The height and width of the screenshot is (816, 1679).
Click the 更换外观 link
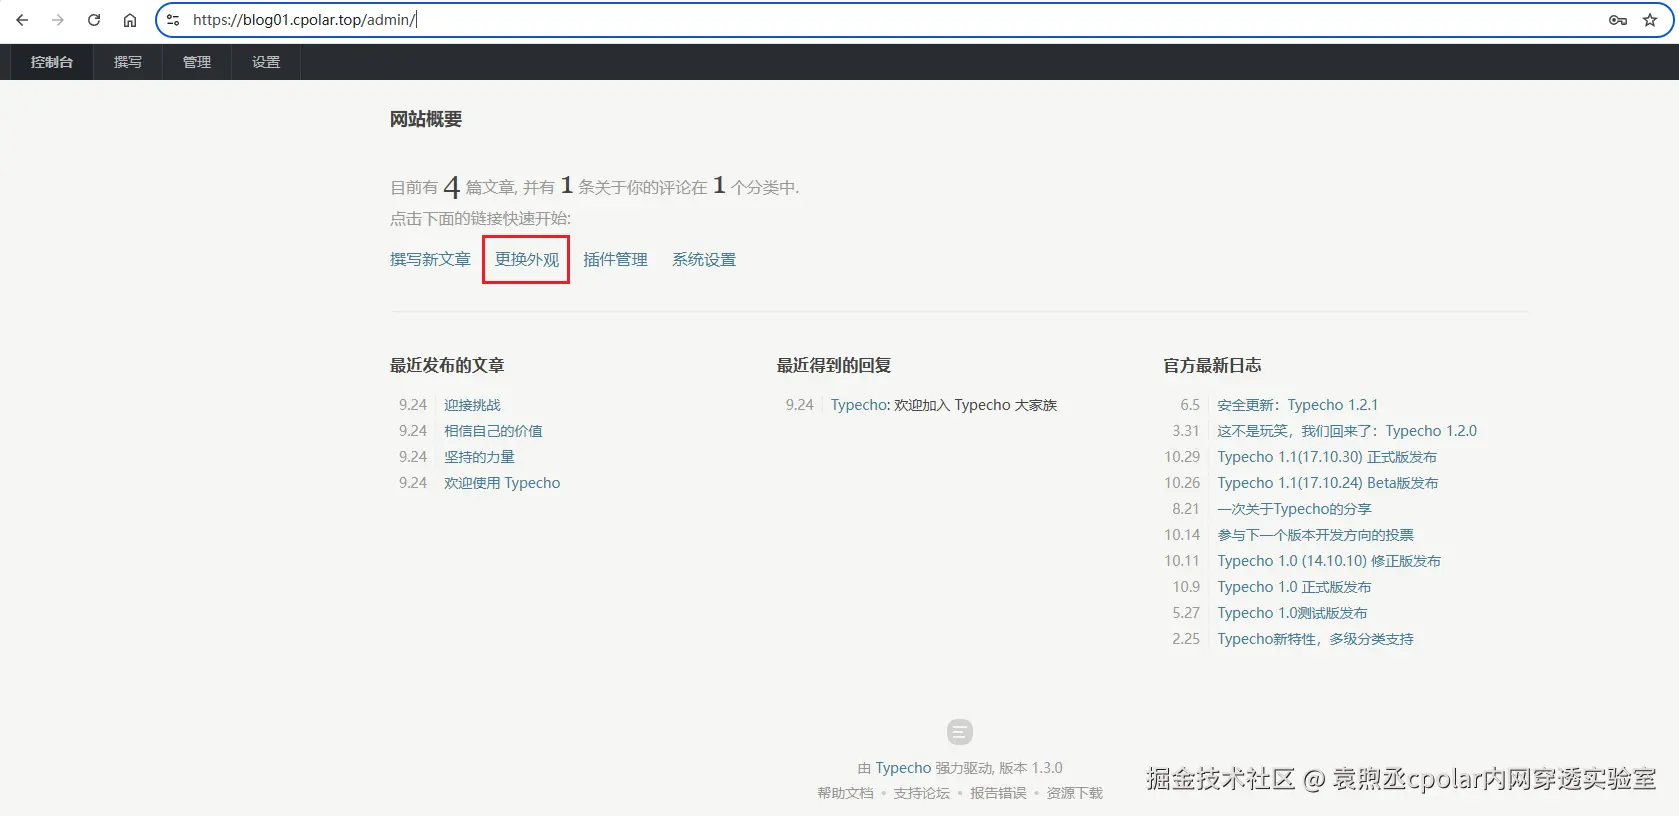[x=527, y=260]
